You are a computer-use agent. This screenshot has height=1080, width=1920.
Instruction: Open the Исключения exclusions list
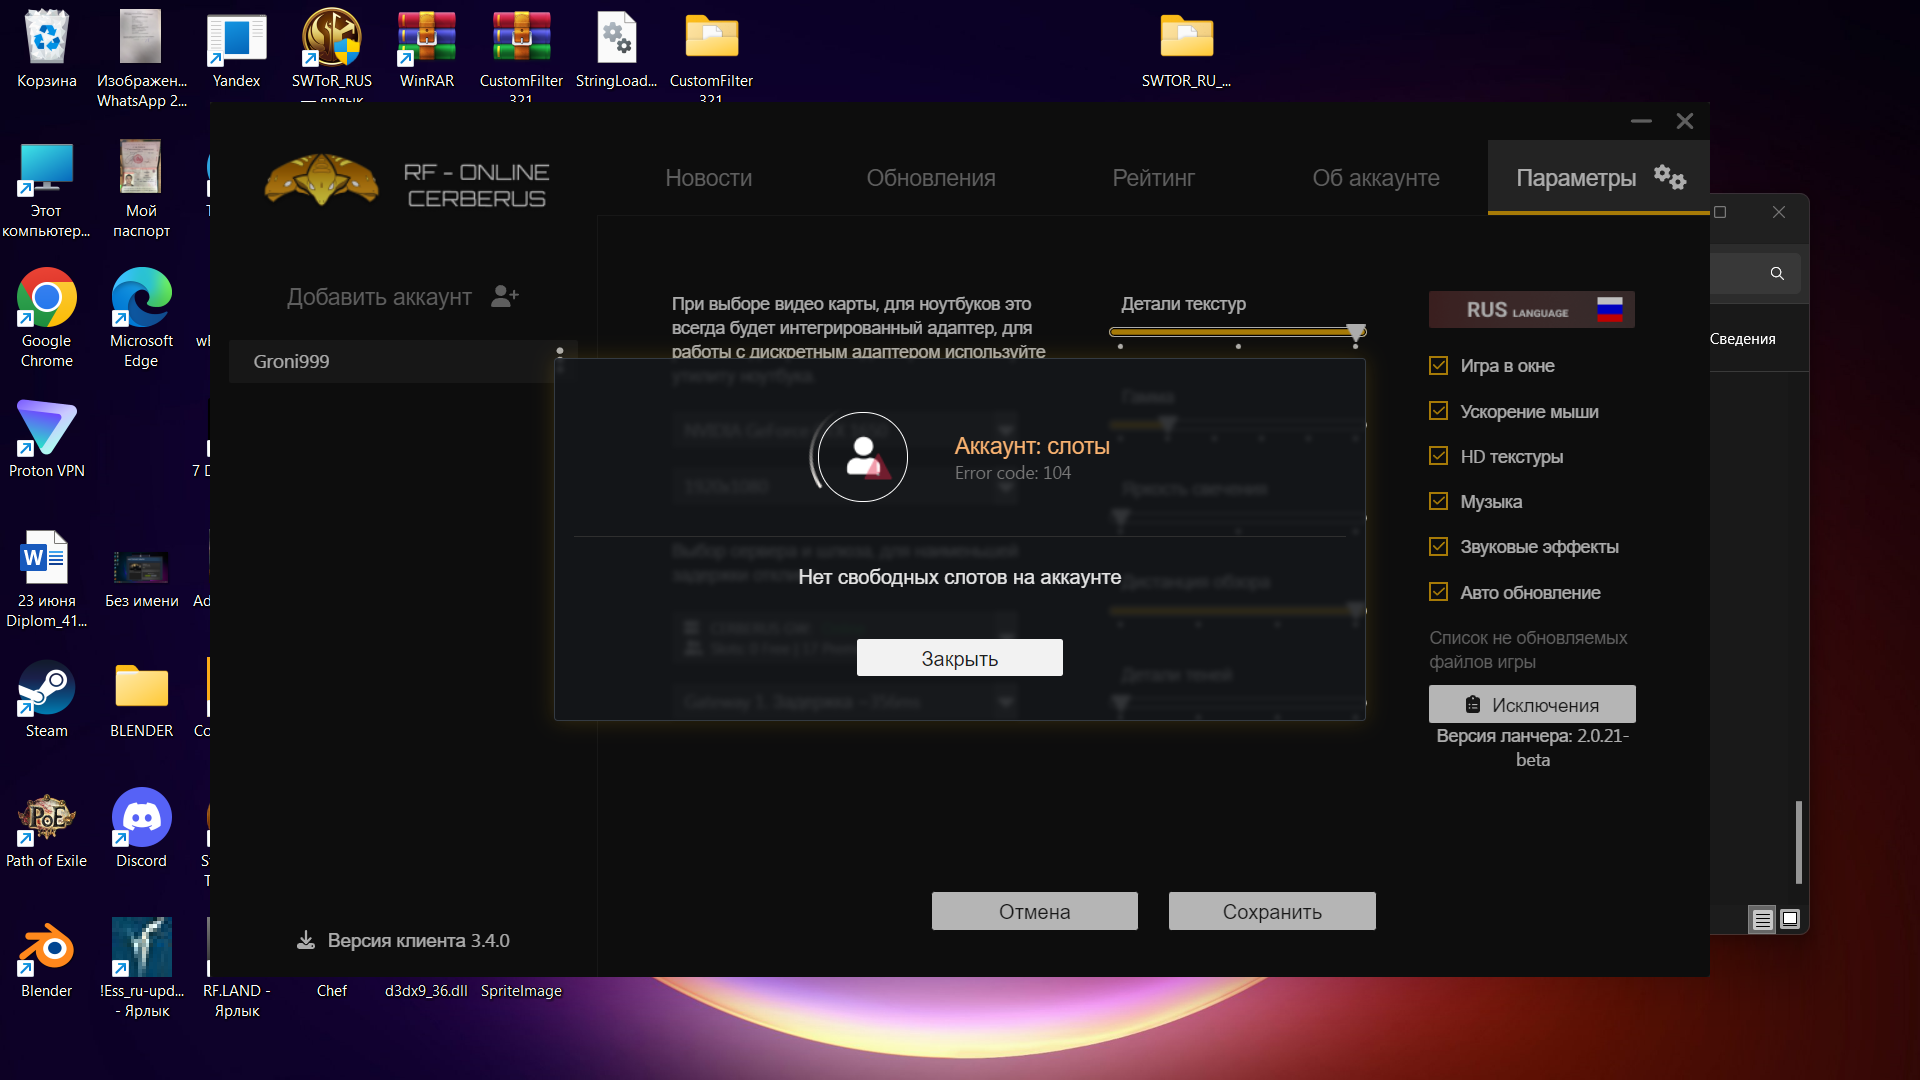coord(1532,704)
